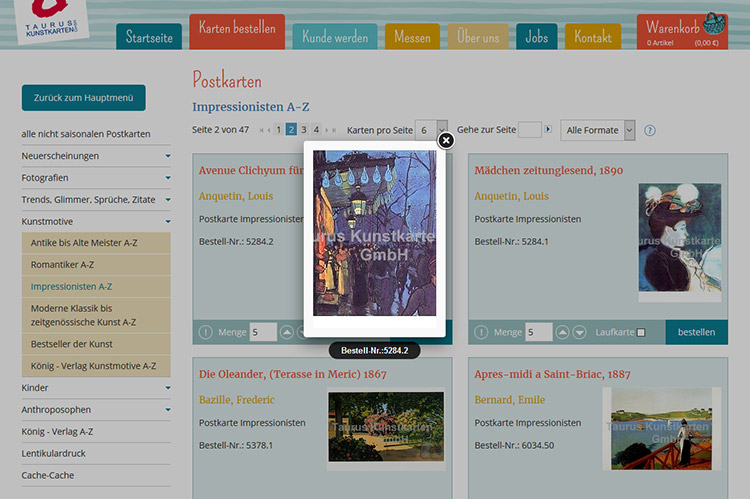Click the help question mark icon
750x499 pixels.
point(650,130)
